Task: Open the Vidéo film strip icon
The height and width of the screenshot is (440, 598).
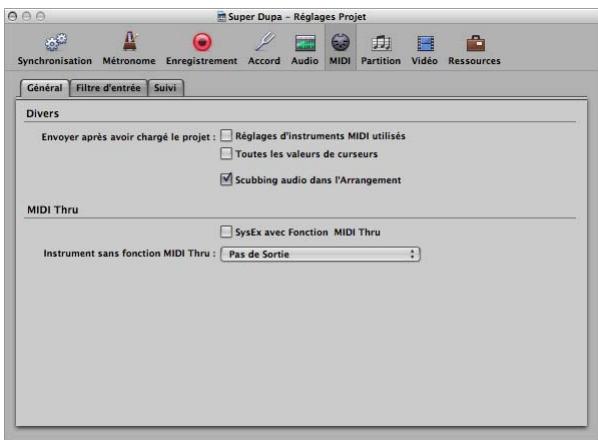Action: click(x=425, y=43)
